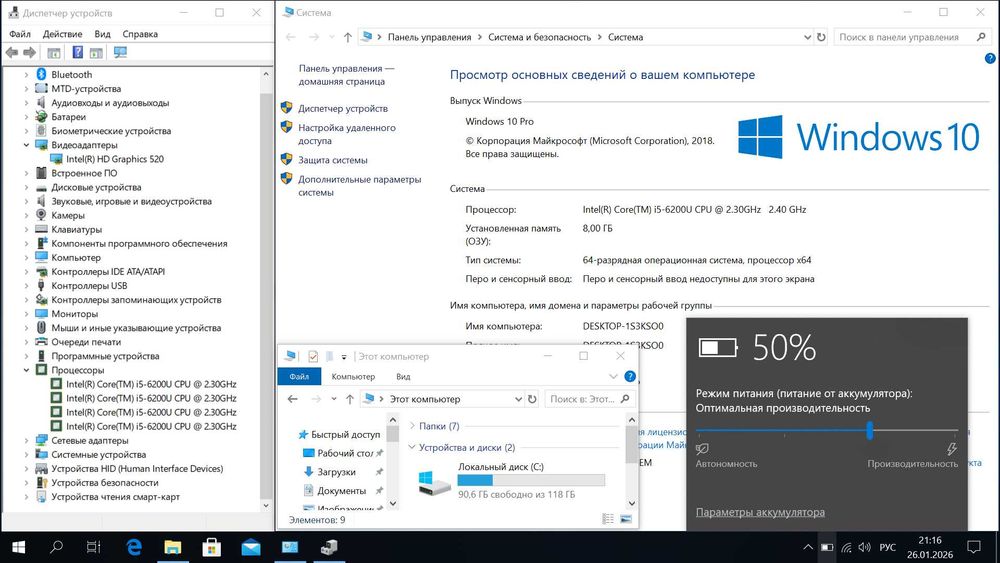1000x563 pixels.
Task: Click the up arrow in Система window
Action: coord(348,37)
